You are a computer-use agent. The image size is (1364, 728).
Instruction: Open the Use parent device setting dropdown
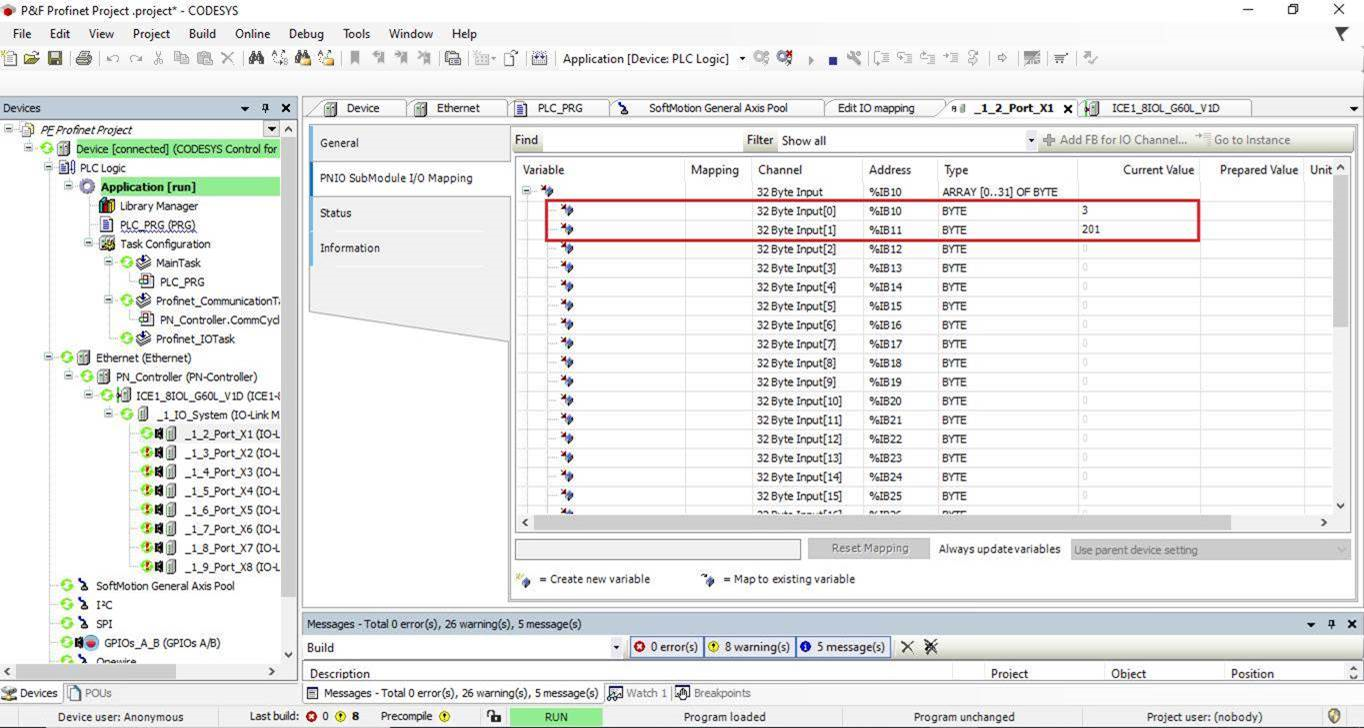pos(1340,549)
